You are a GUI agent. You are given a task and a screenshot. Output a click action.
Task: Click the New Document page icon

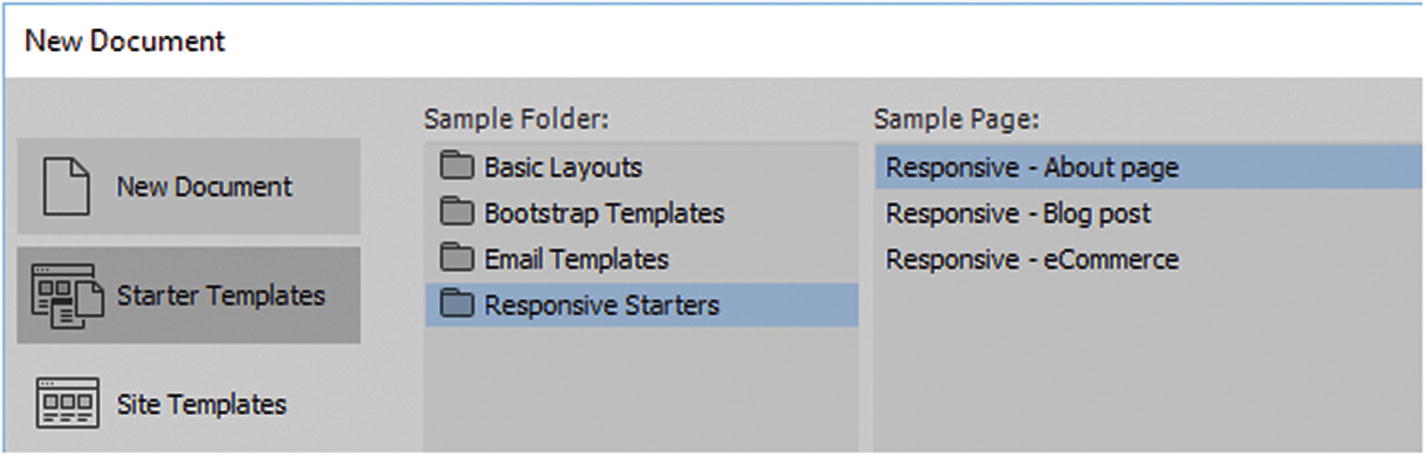click(x=67, y=187)
